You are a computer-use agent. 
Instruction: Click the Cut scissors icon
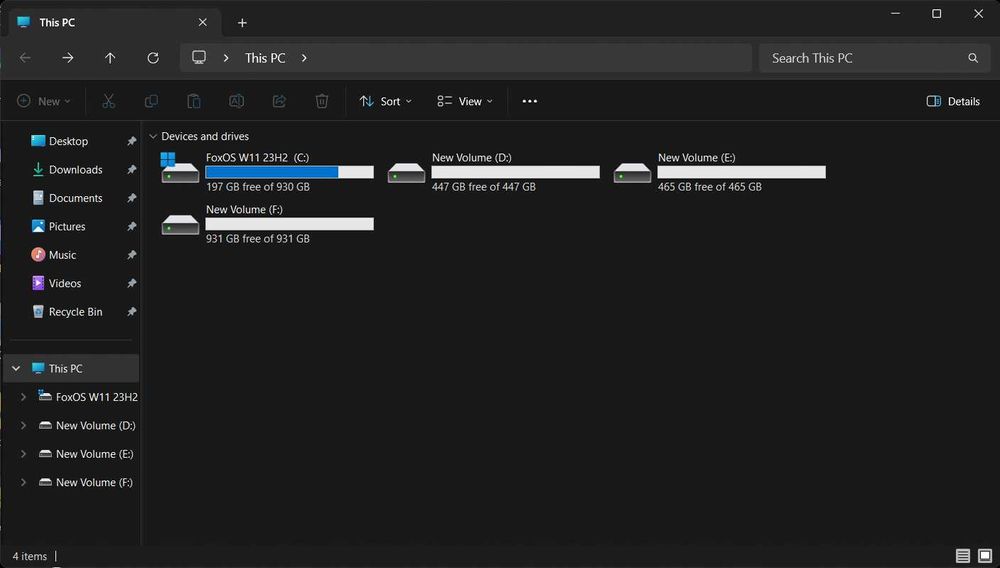tap(108, 101)
